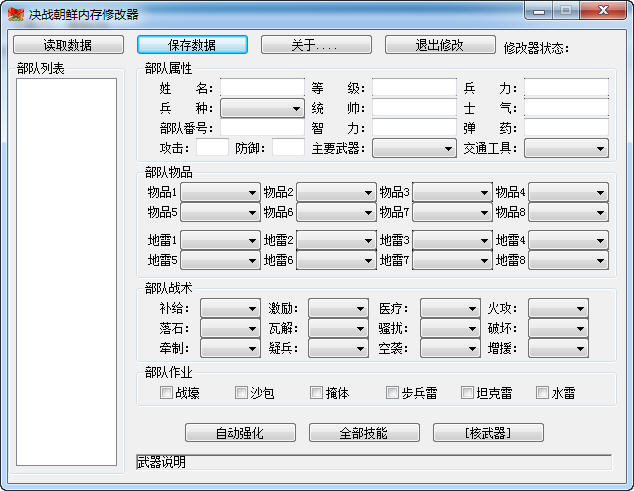Click into the 兵力 field
Viewport: 634px width, 491px height.
pyautogui.click(x=566, y=88)
